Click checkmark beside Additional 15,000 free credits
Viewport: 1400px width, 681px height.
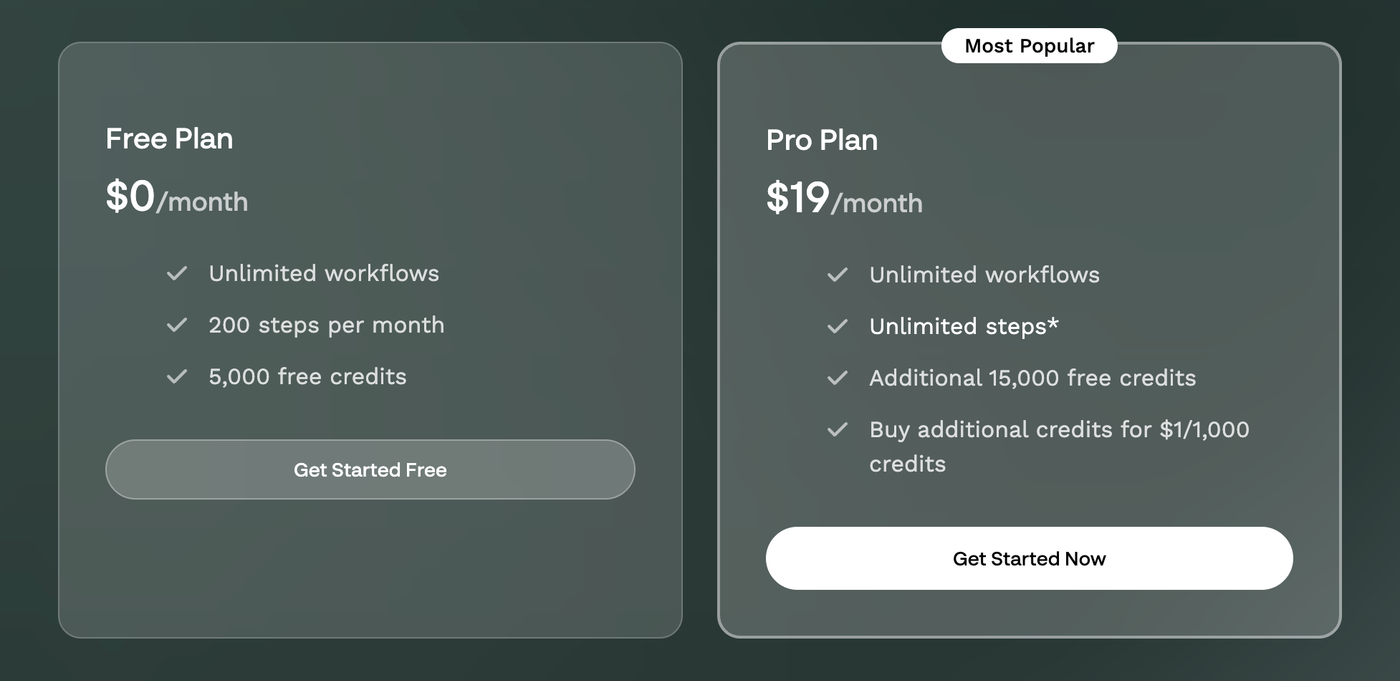click(x=837, y=378)
